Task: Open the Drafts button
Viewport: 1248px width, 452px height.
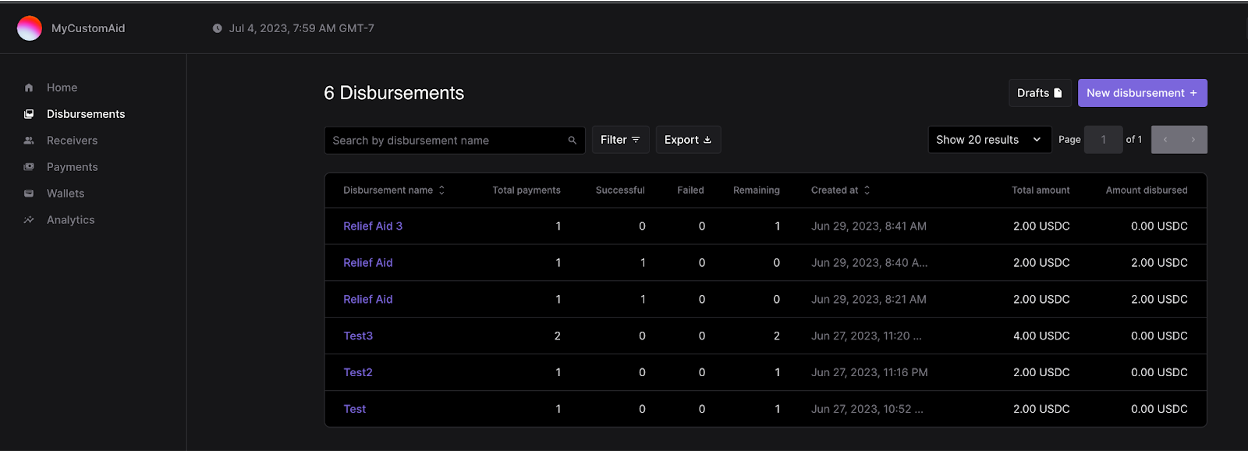Action: pyautogui.click(x=1039, y=93)
